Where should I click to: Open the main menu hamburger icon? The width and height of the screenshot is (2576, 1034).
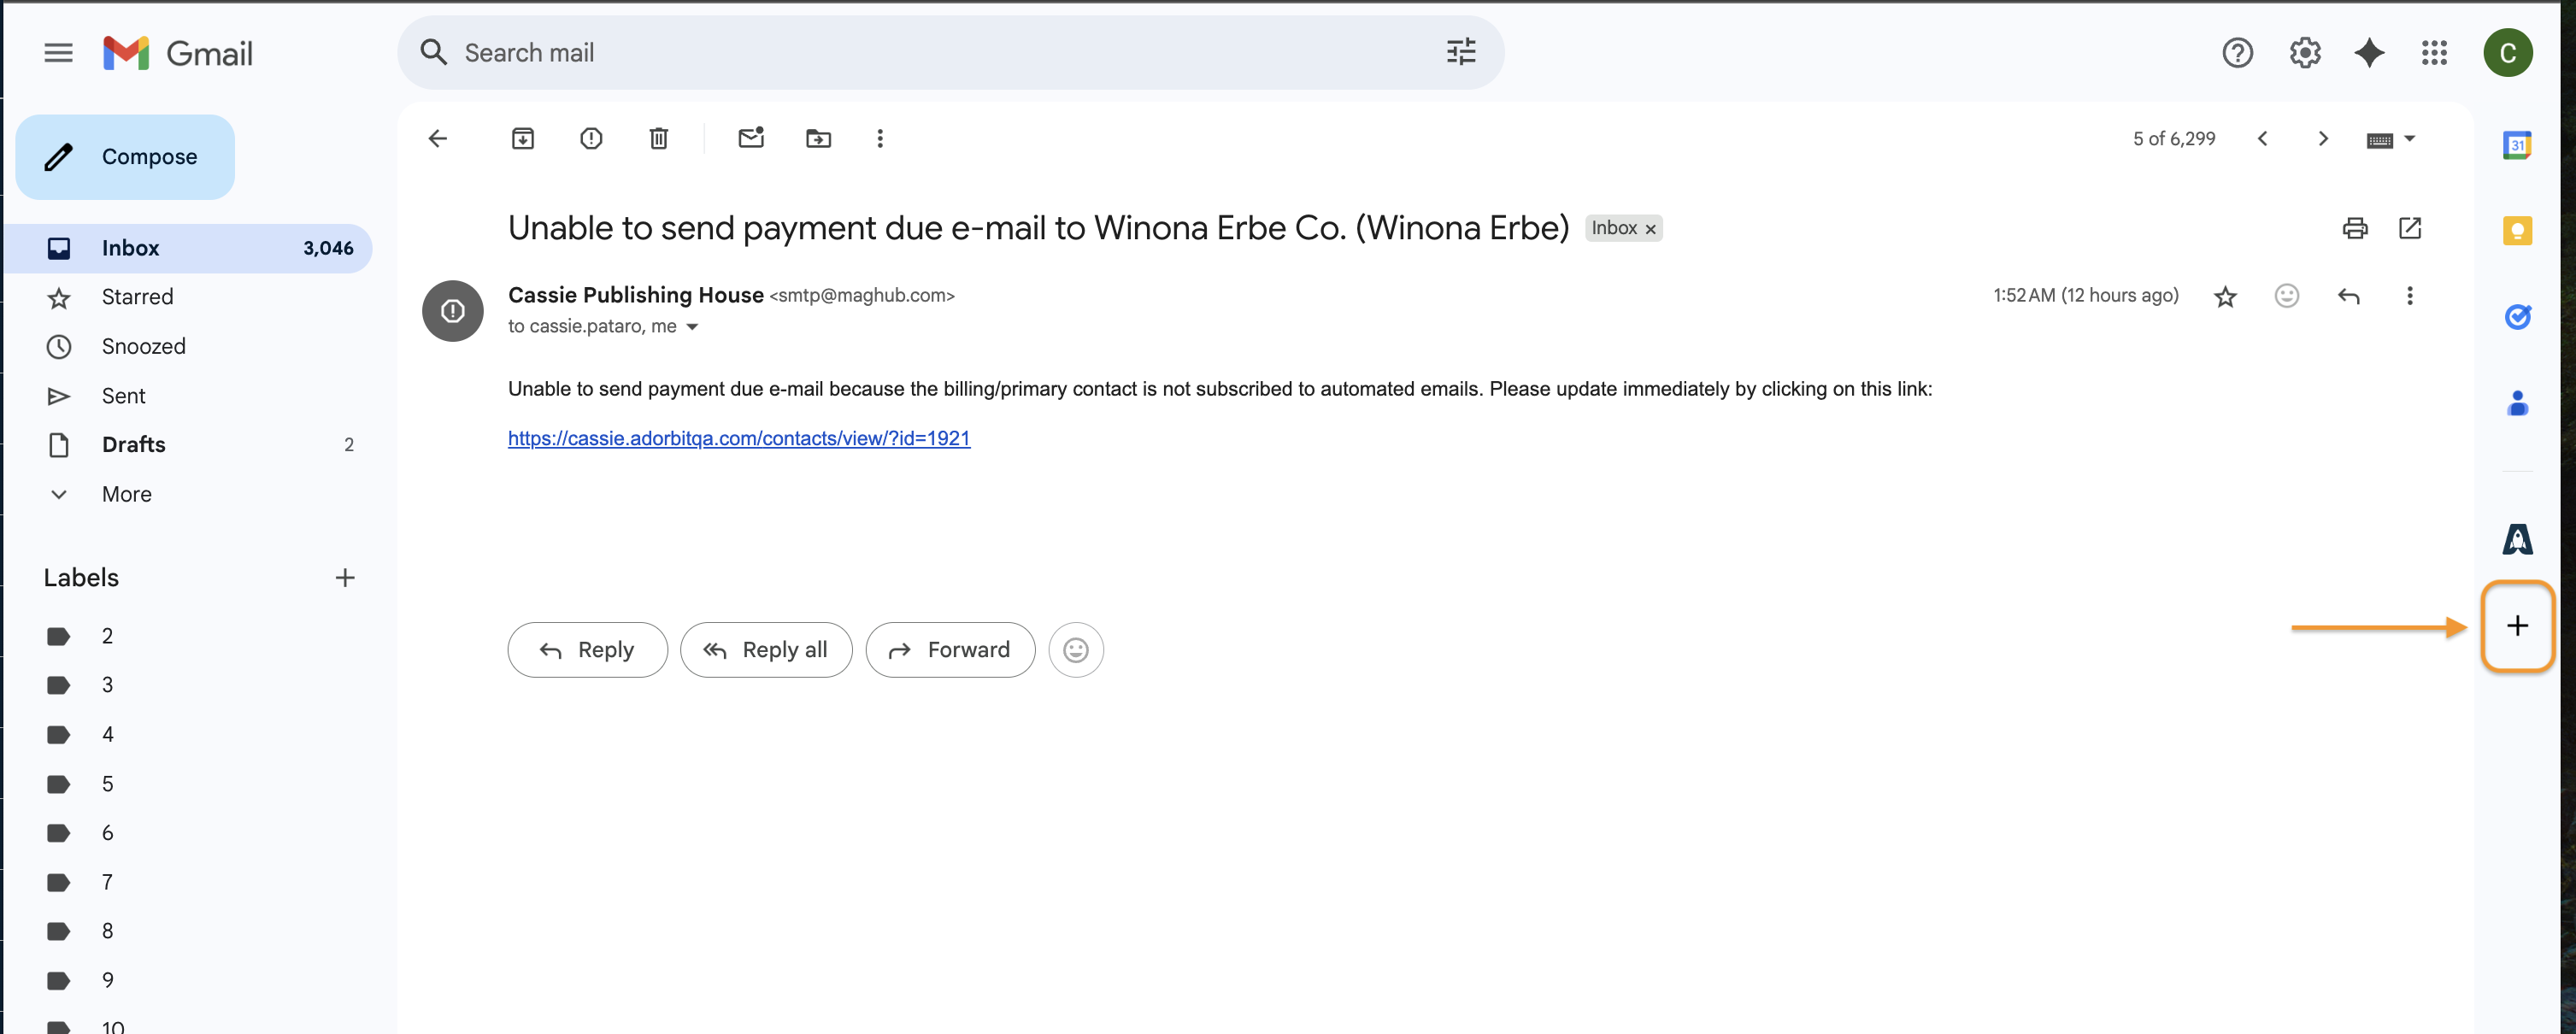(x=59, y=52)
